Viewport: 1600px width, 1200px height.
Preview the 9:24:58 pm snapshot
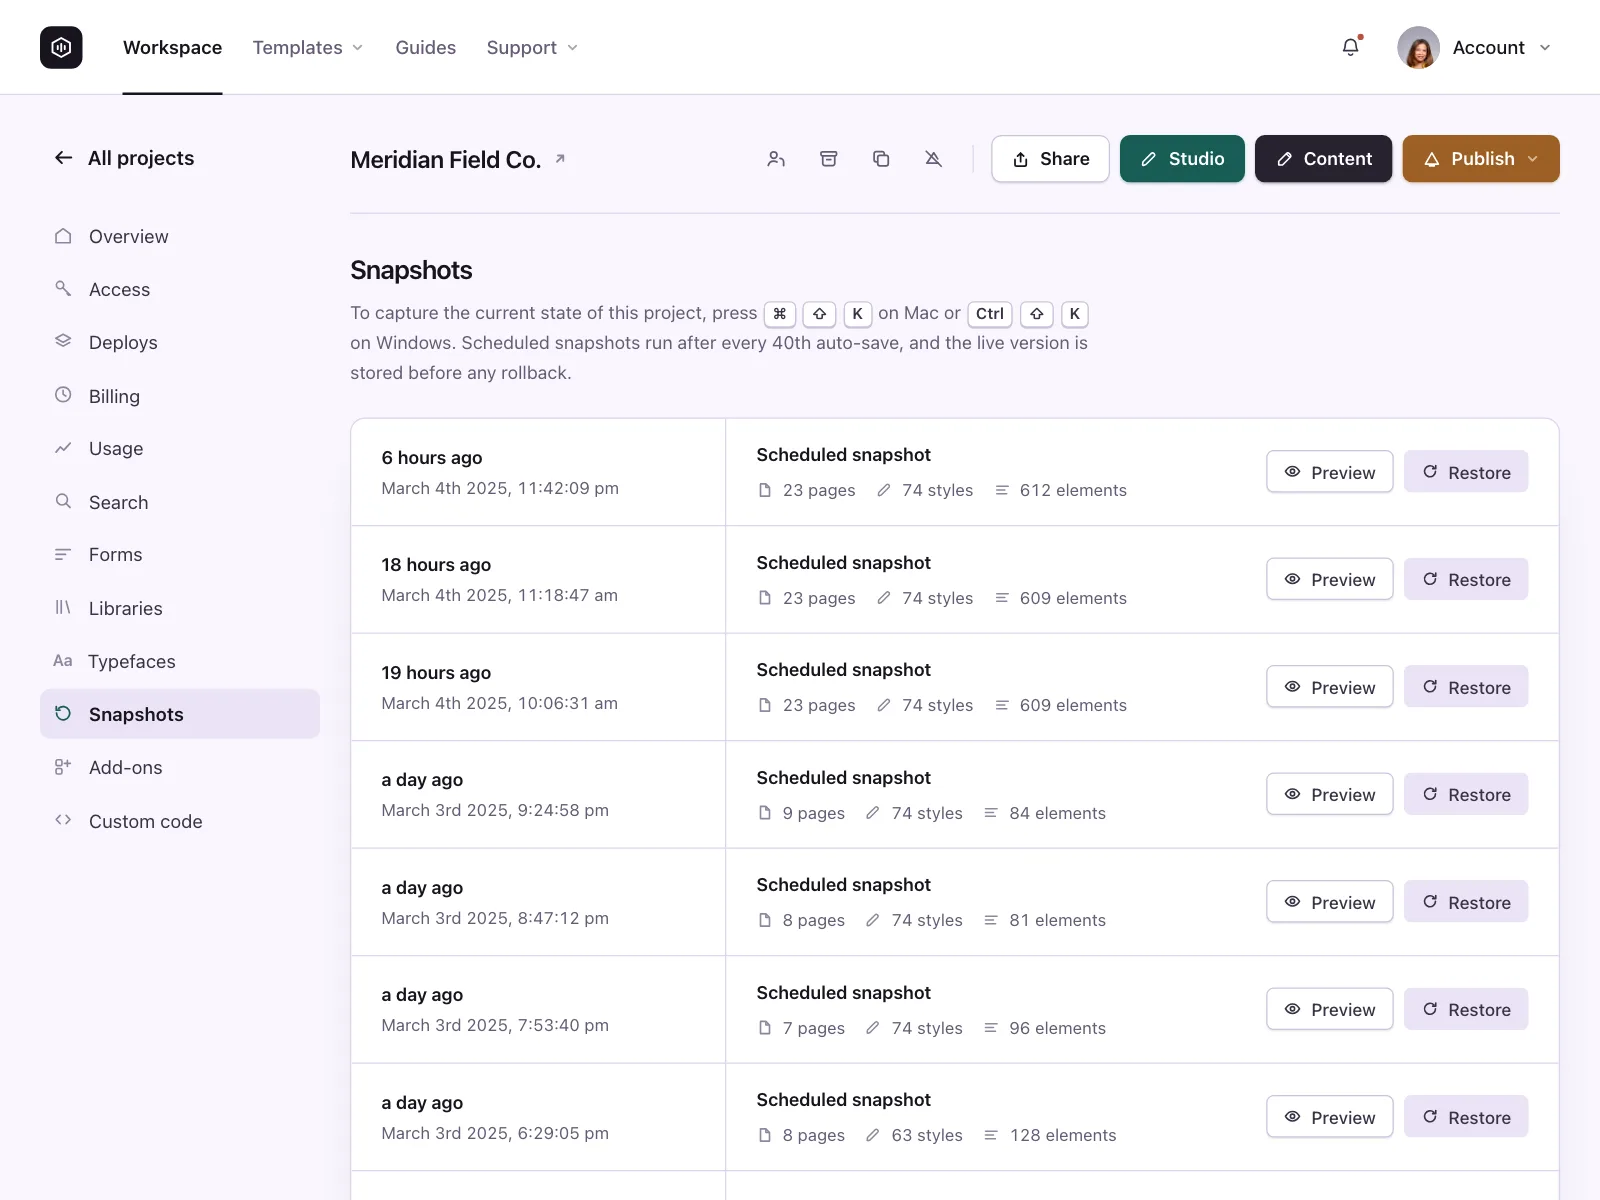click(x=1329, y=794)
